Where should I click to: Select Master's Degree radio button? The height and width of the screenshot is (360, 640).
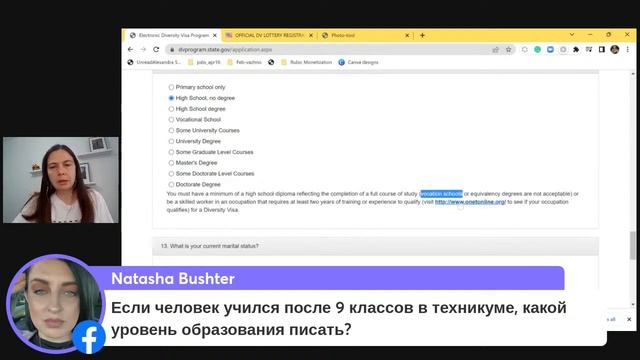point(171,163)
